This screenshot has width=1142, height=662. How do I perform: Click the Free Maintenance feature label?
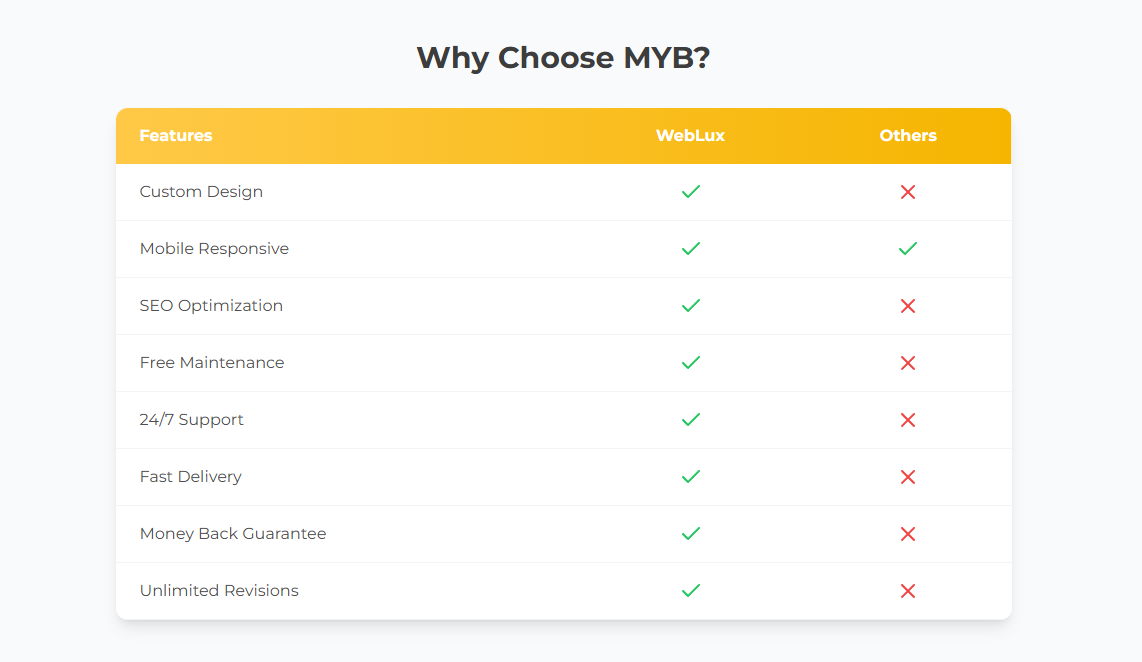pyautogui.click(x=212, y=363)
